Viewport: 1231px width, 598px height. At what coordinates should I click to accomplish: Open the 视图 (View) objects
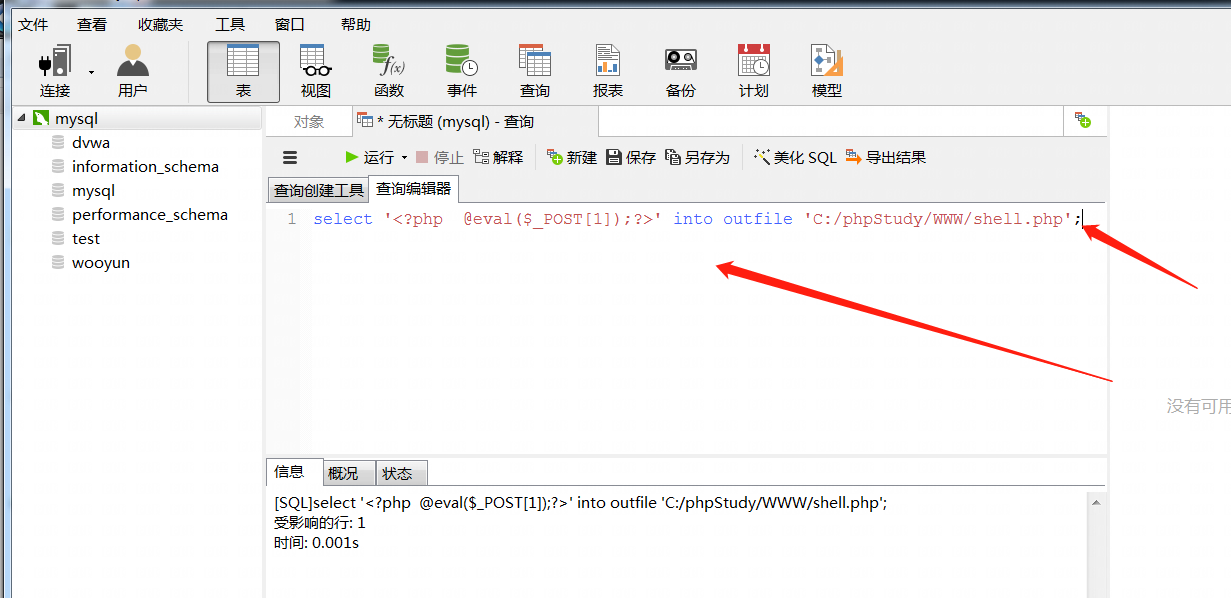coord(316,71)
